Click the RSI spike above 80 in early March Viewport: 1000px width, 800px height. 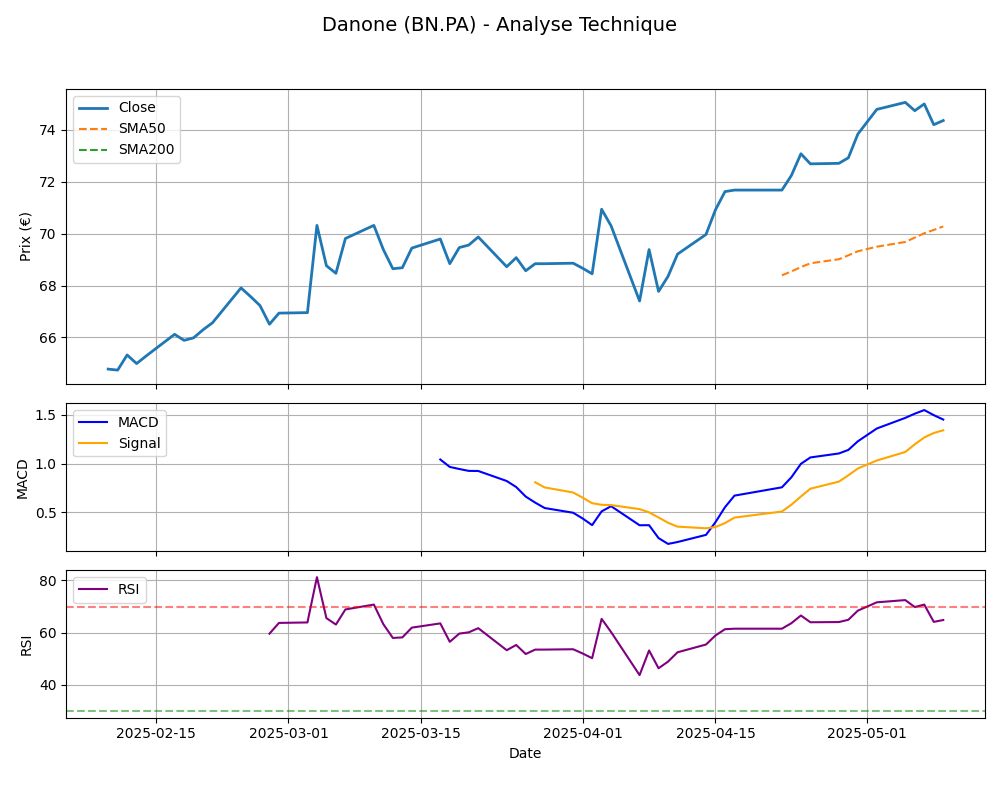pos(317,578)
